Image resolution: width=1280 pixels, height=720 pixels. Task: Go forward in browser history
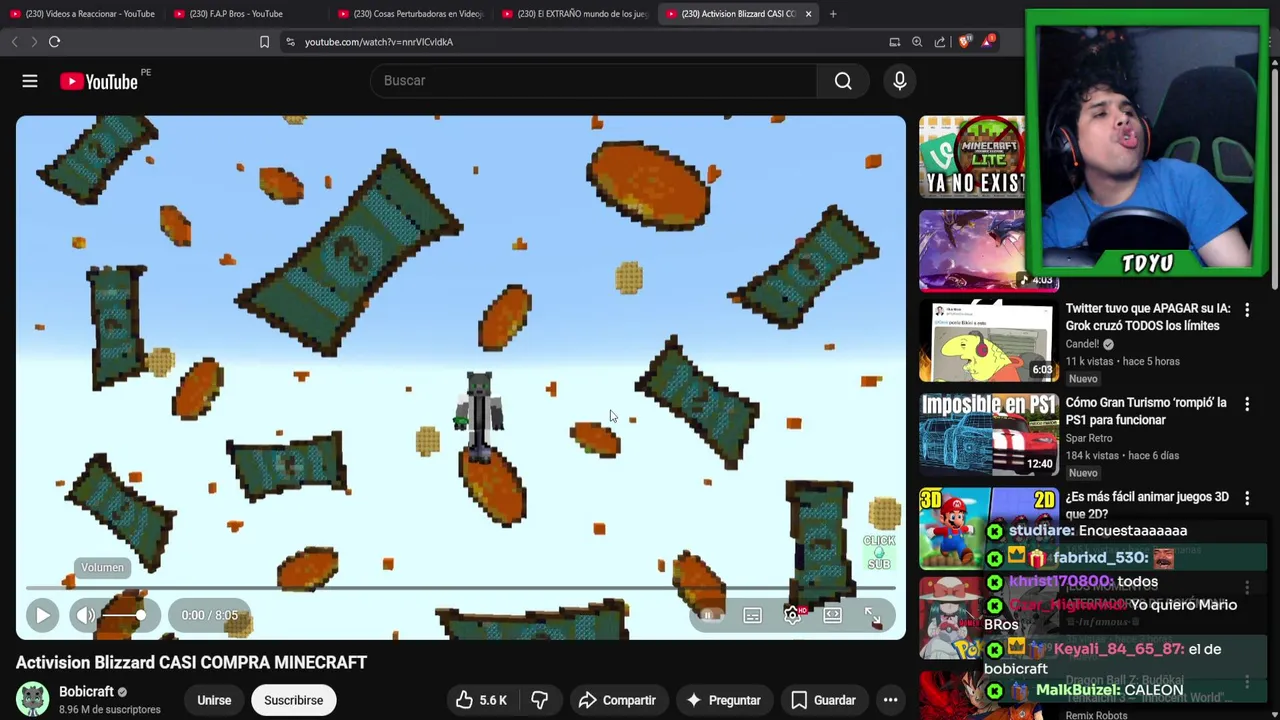34,42
